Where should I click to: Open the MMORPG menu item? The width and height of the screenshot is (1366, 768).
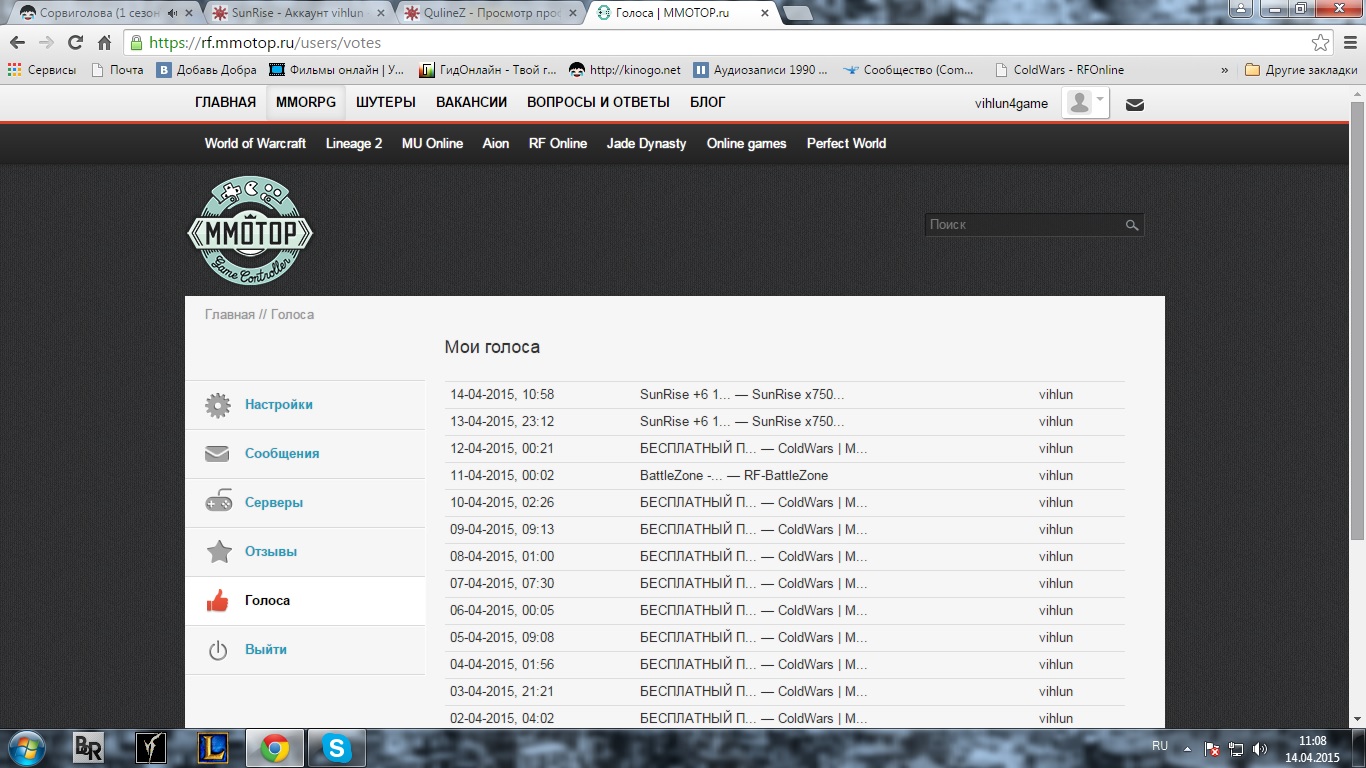pos(306,102)
